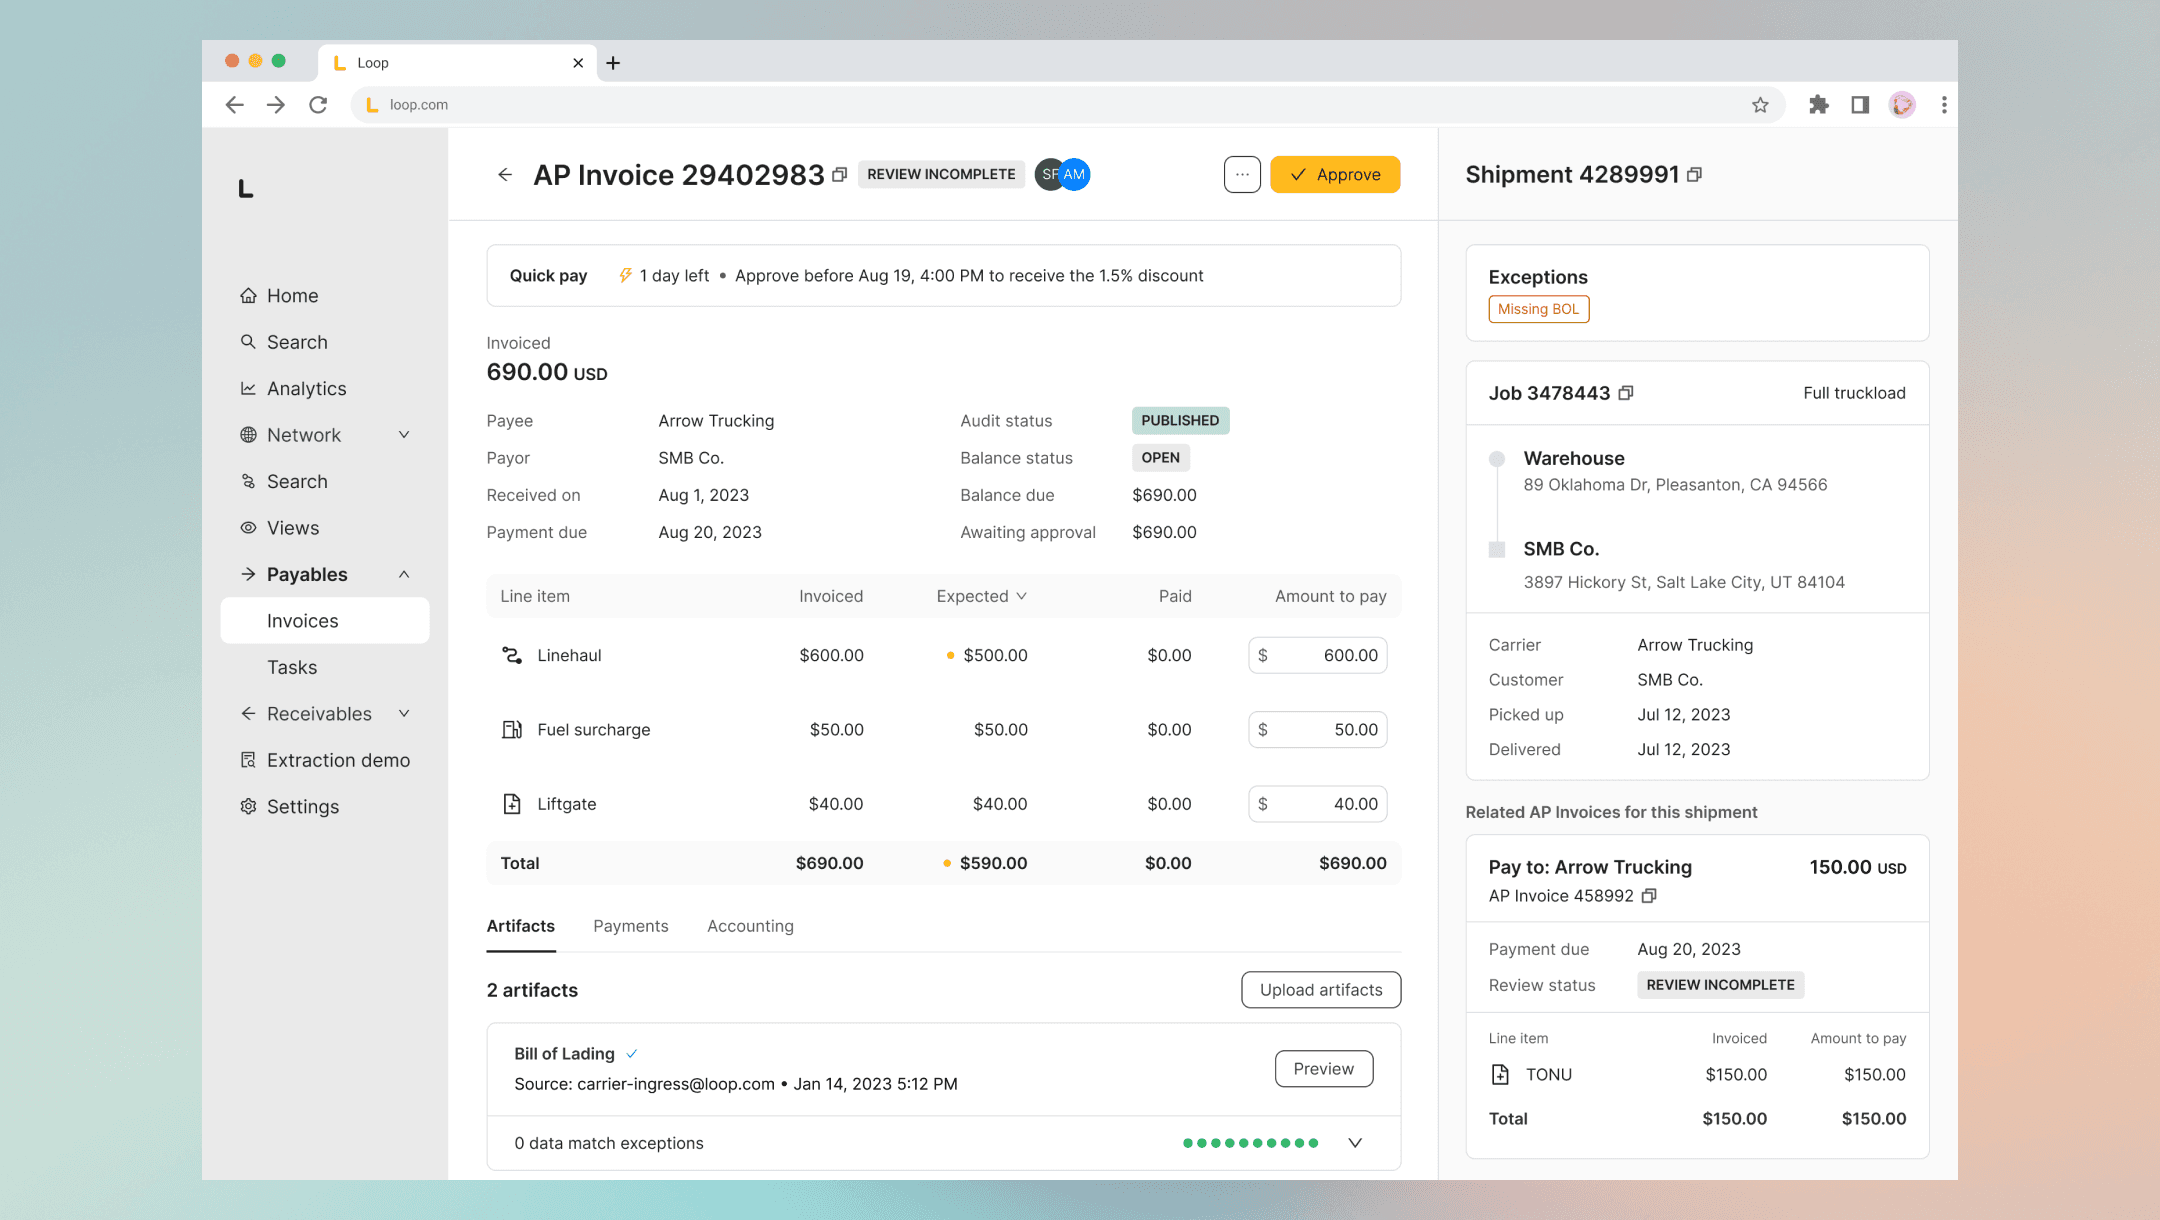The image size is (2160, 1220).
Task: Expand the data match exceptions row
Action: point(1355,1143)
